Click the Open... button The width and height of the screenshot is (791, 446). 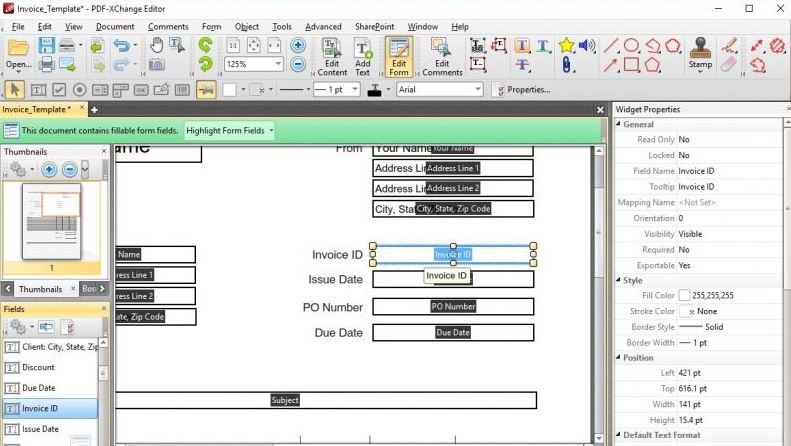pos(18,54)
